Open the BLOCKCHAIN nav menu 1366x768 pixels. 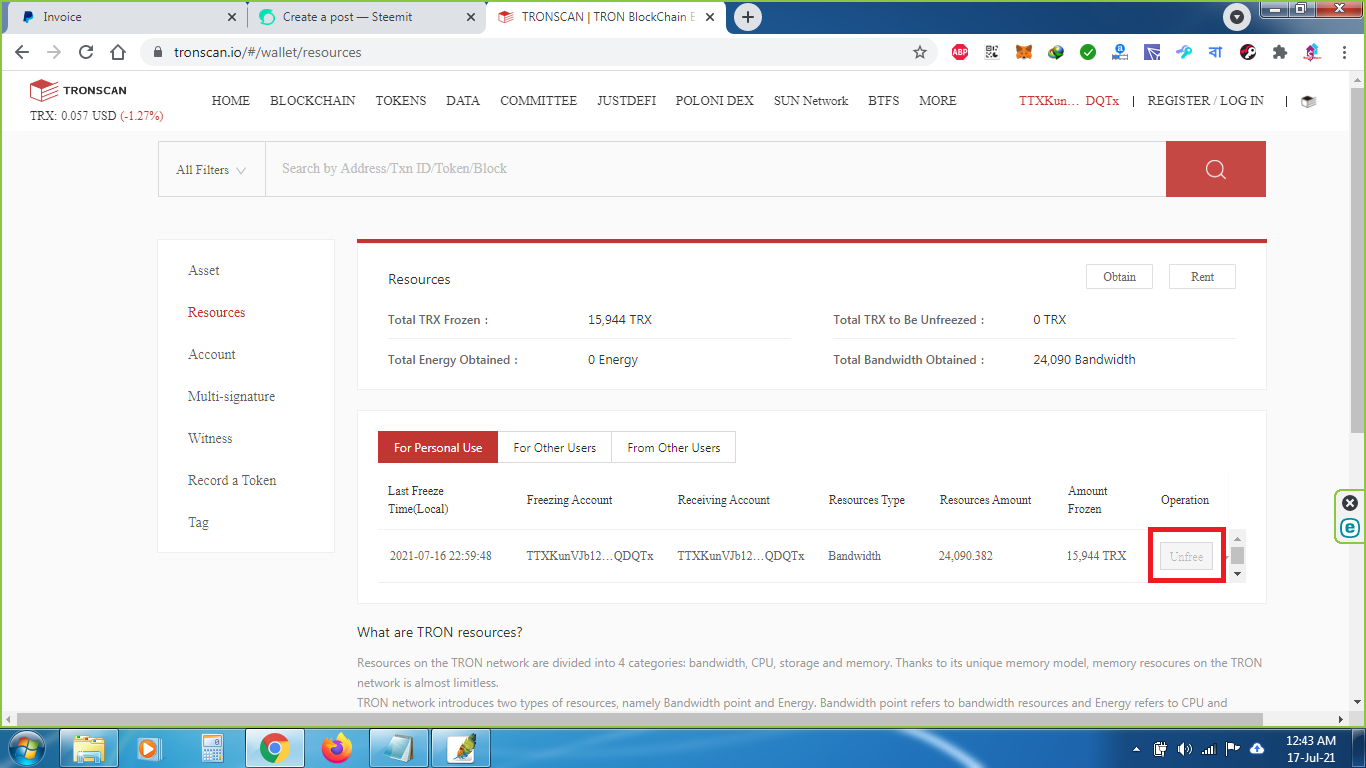[312, 101]
